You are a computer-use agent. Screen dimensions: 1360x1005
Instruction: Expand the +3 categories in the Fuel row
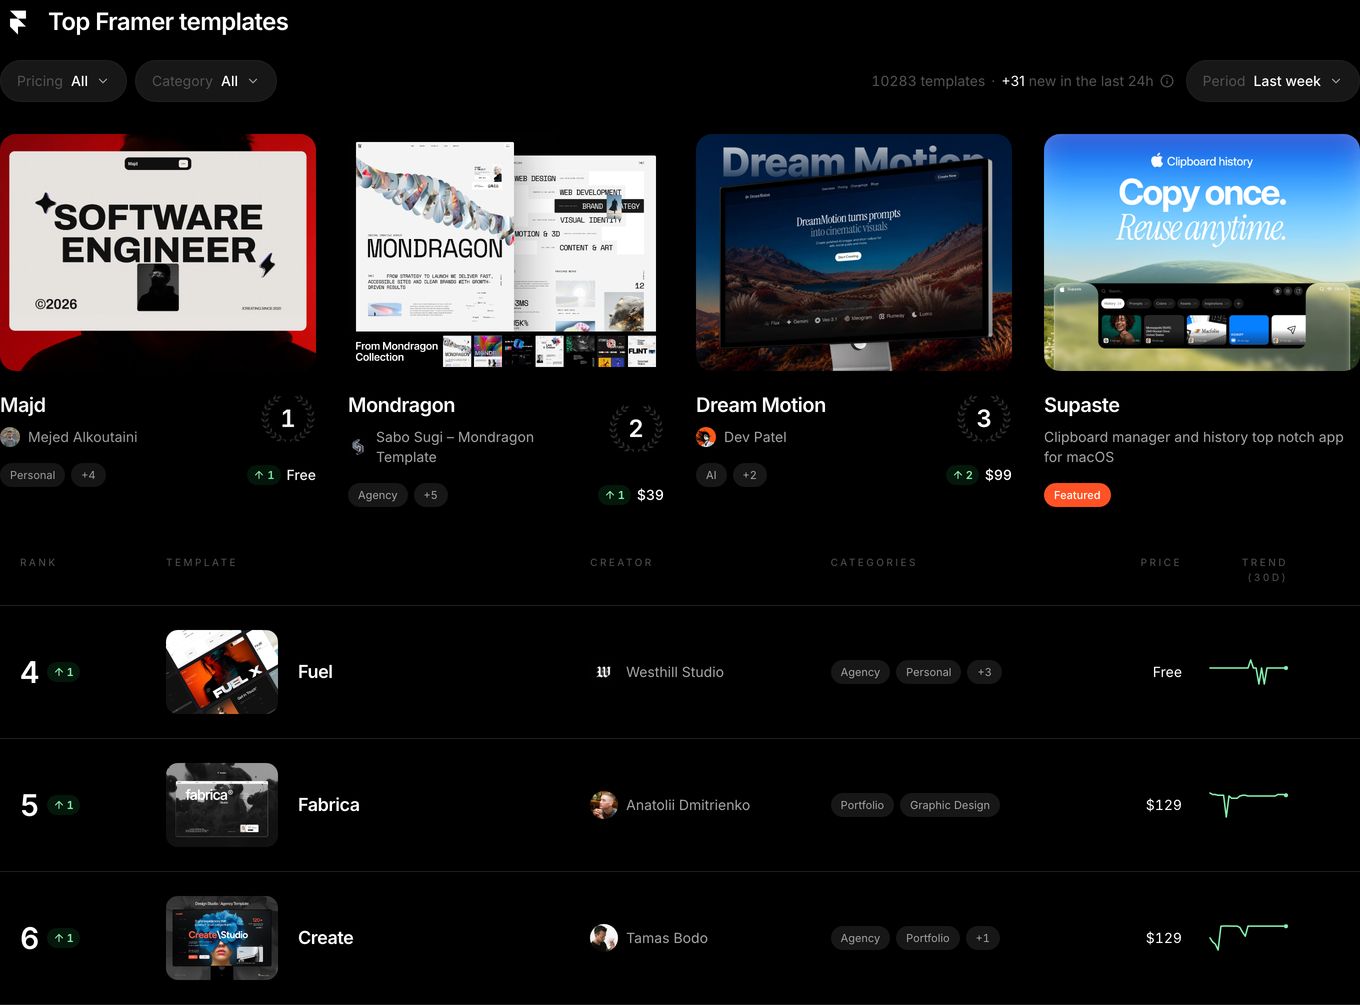[984, 672]
